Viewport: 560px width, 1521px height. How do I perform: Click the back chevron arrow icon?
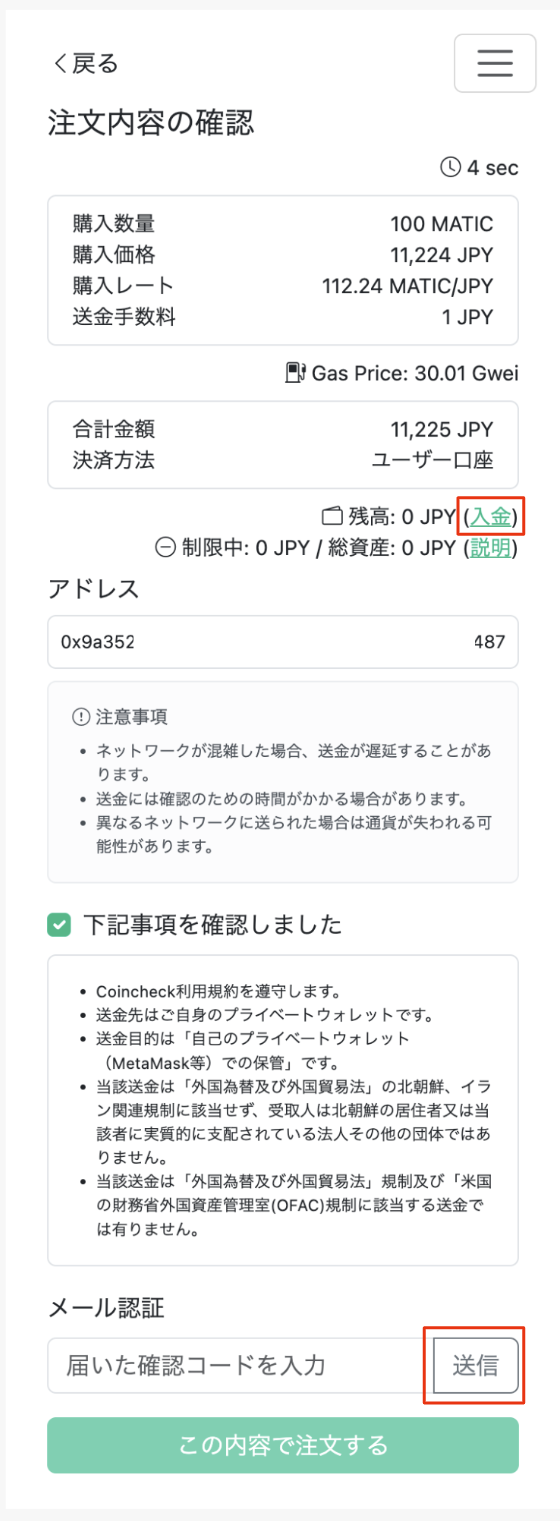(58, 64)
